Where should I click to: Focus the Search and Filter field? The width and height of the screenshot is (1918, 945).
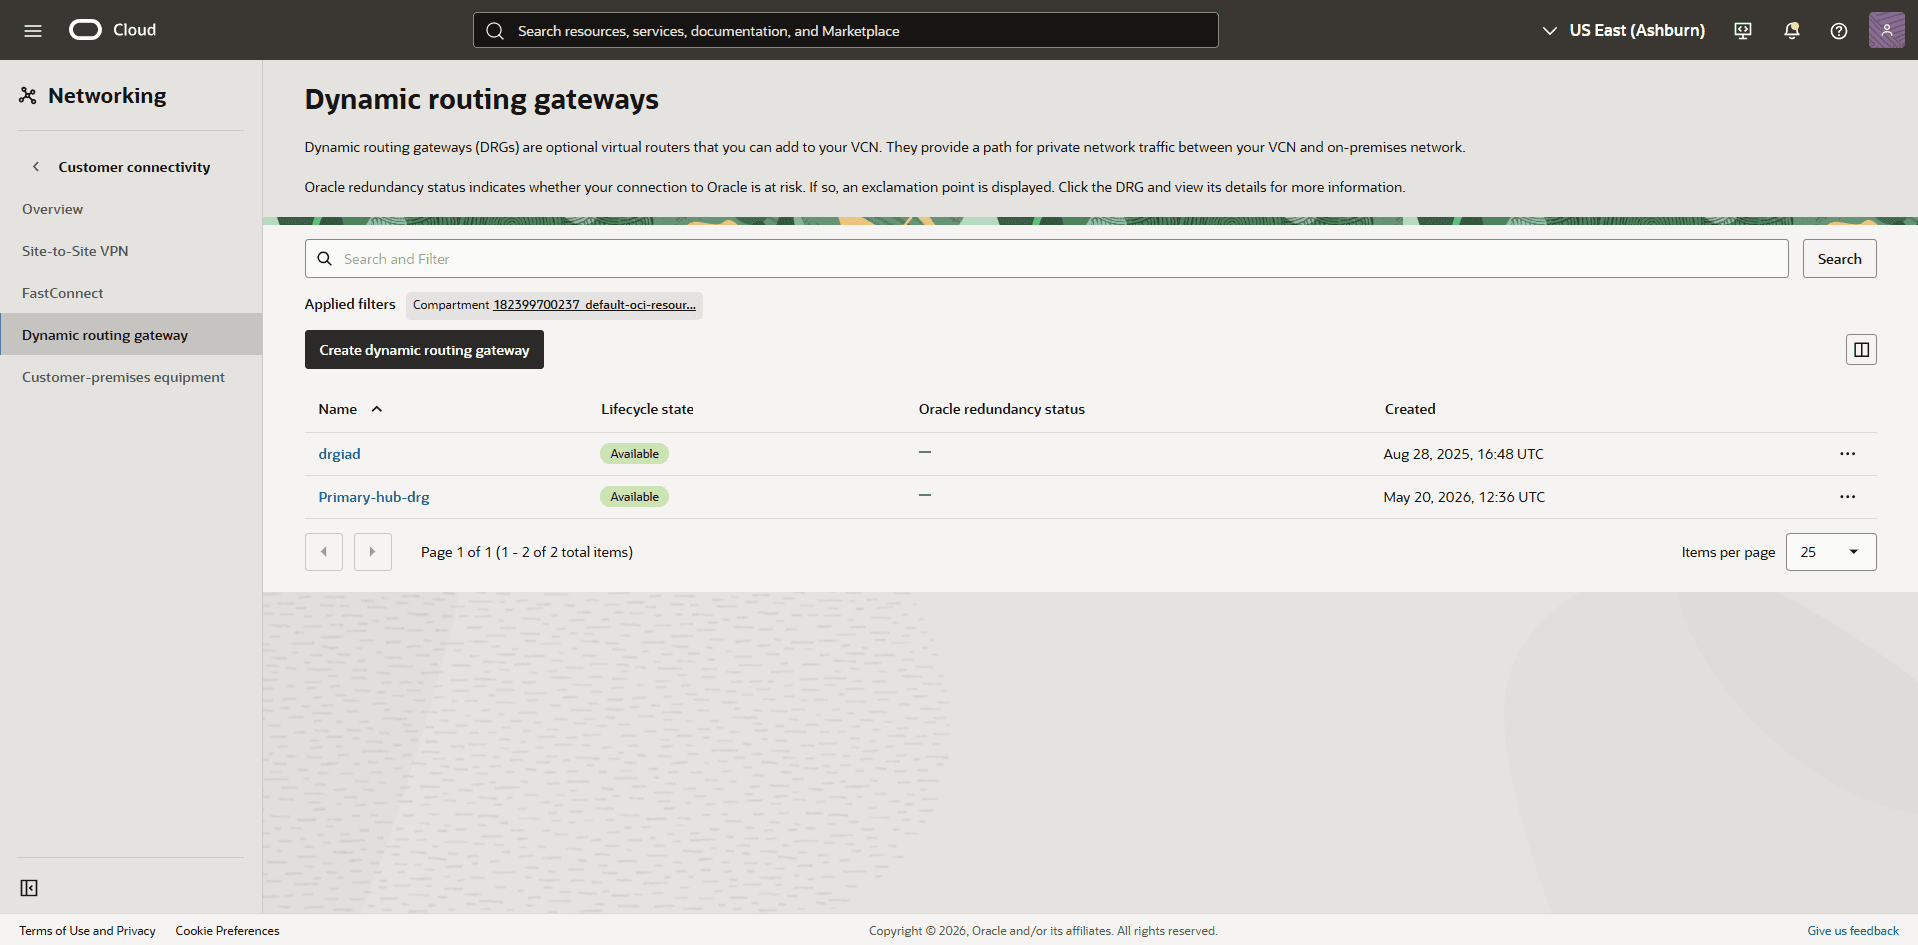pos(1046,259)
